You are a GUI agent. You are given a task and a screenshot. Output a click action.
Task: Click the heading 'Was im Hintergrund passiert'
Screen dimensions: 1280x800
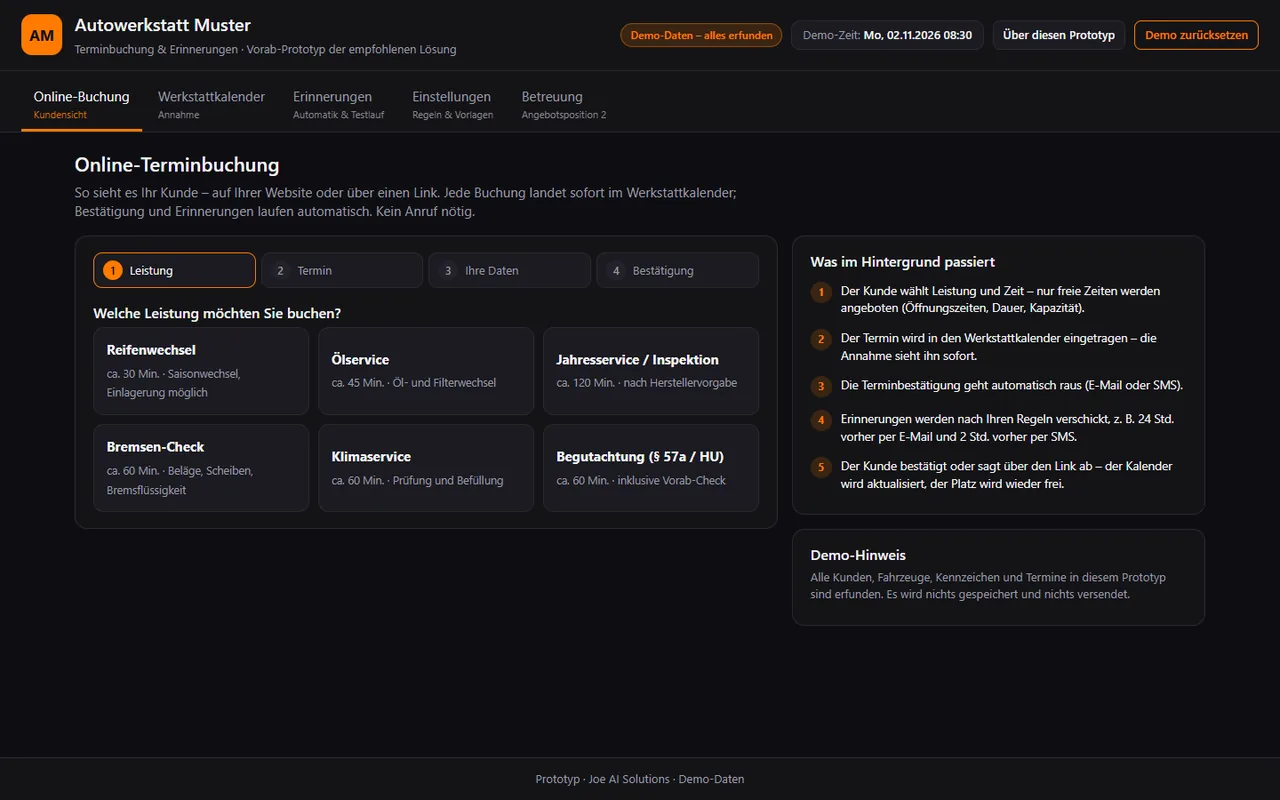coord(902,262)
